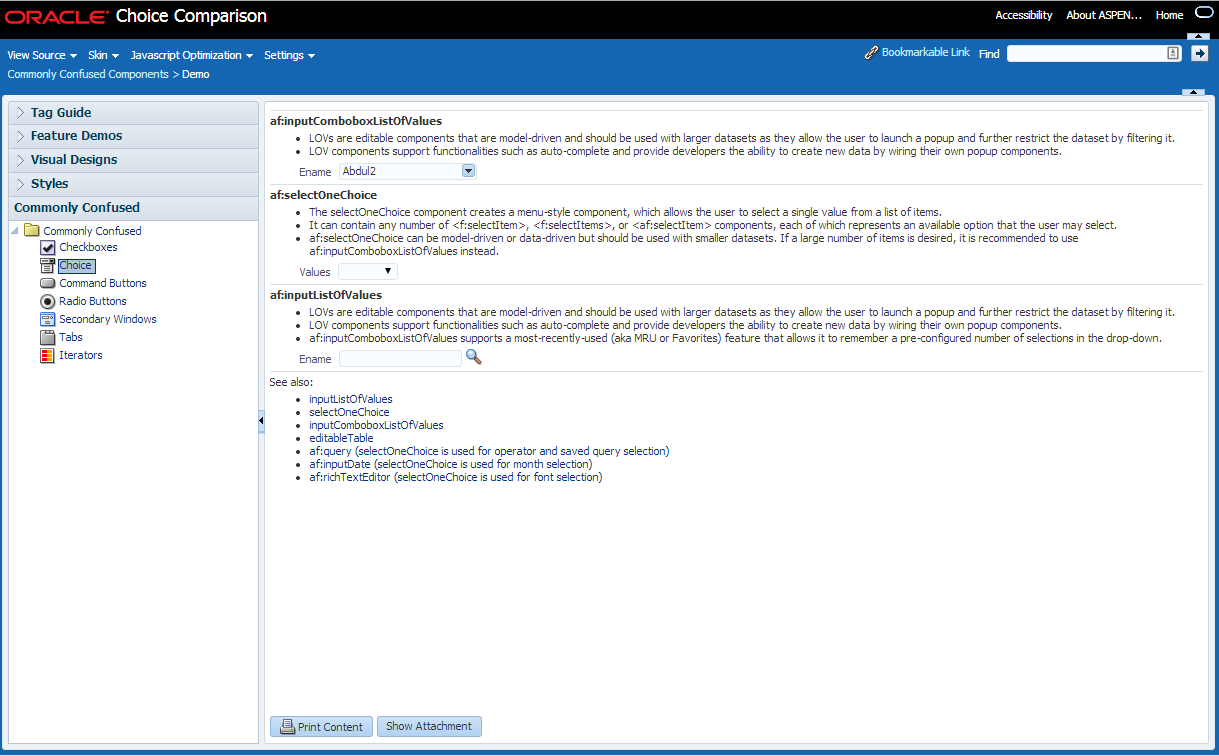Click the Commonly Confused folder icon
Image resolution: width=1219 pixels, height=756 pixels.
point(31,231)
